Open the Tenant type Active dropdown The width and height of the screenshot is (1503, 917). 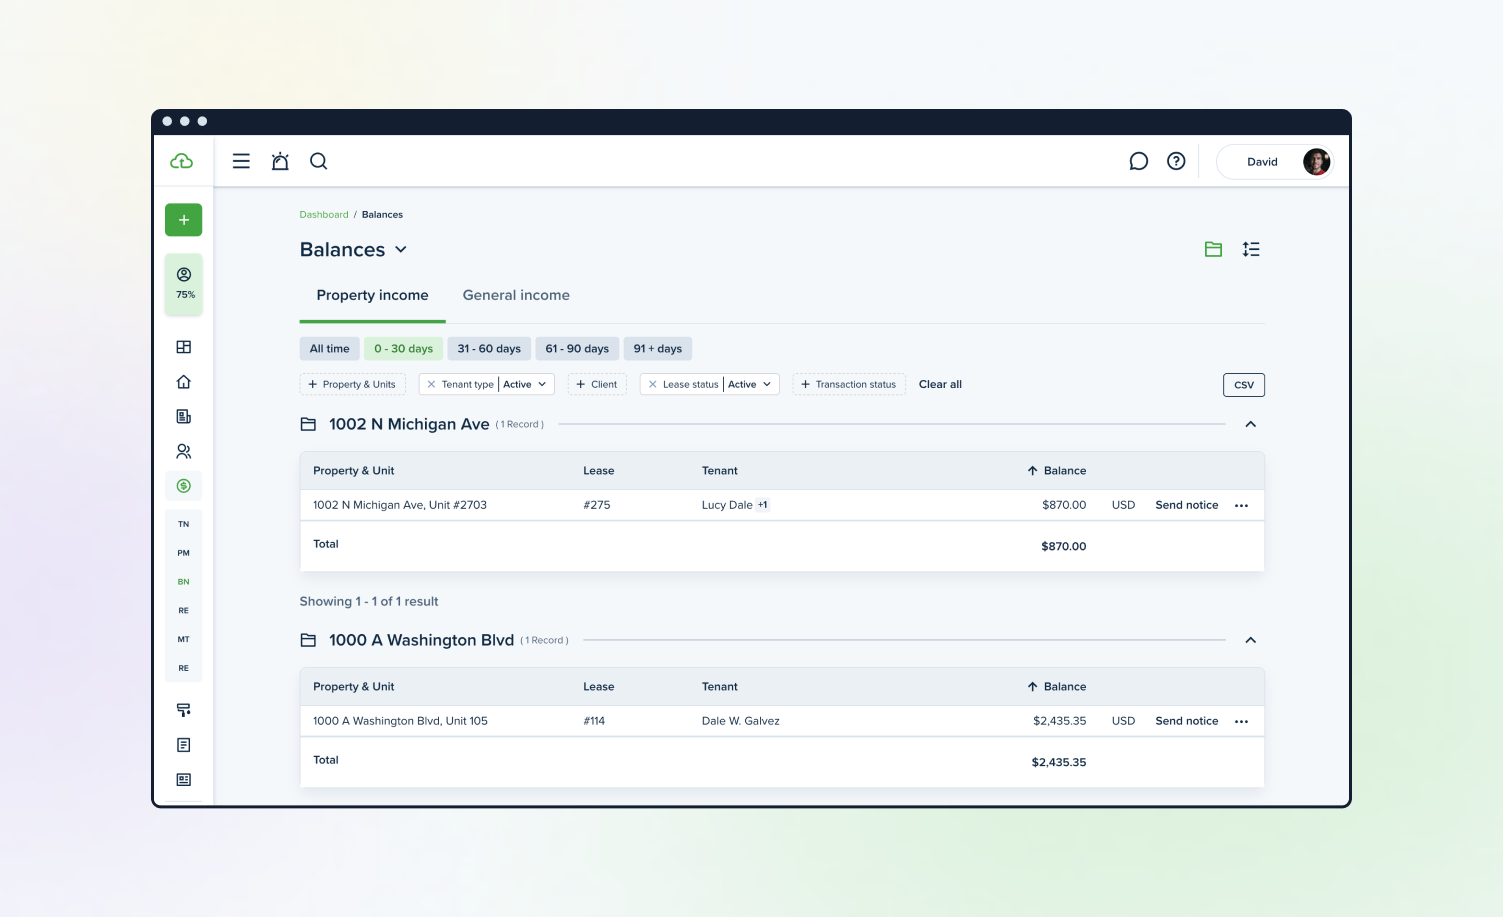coord(525,384)
